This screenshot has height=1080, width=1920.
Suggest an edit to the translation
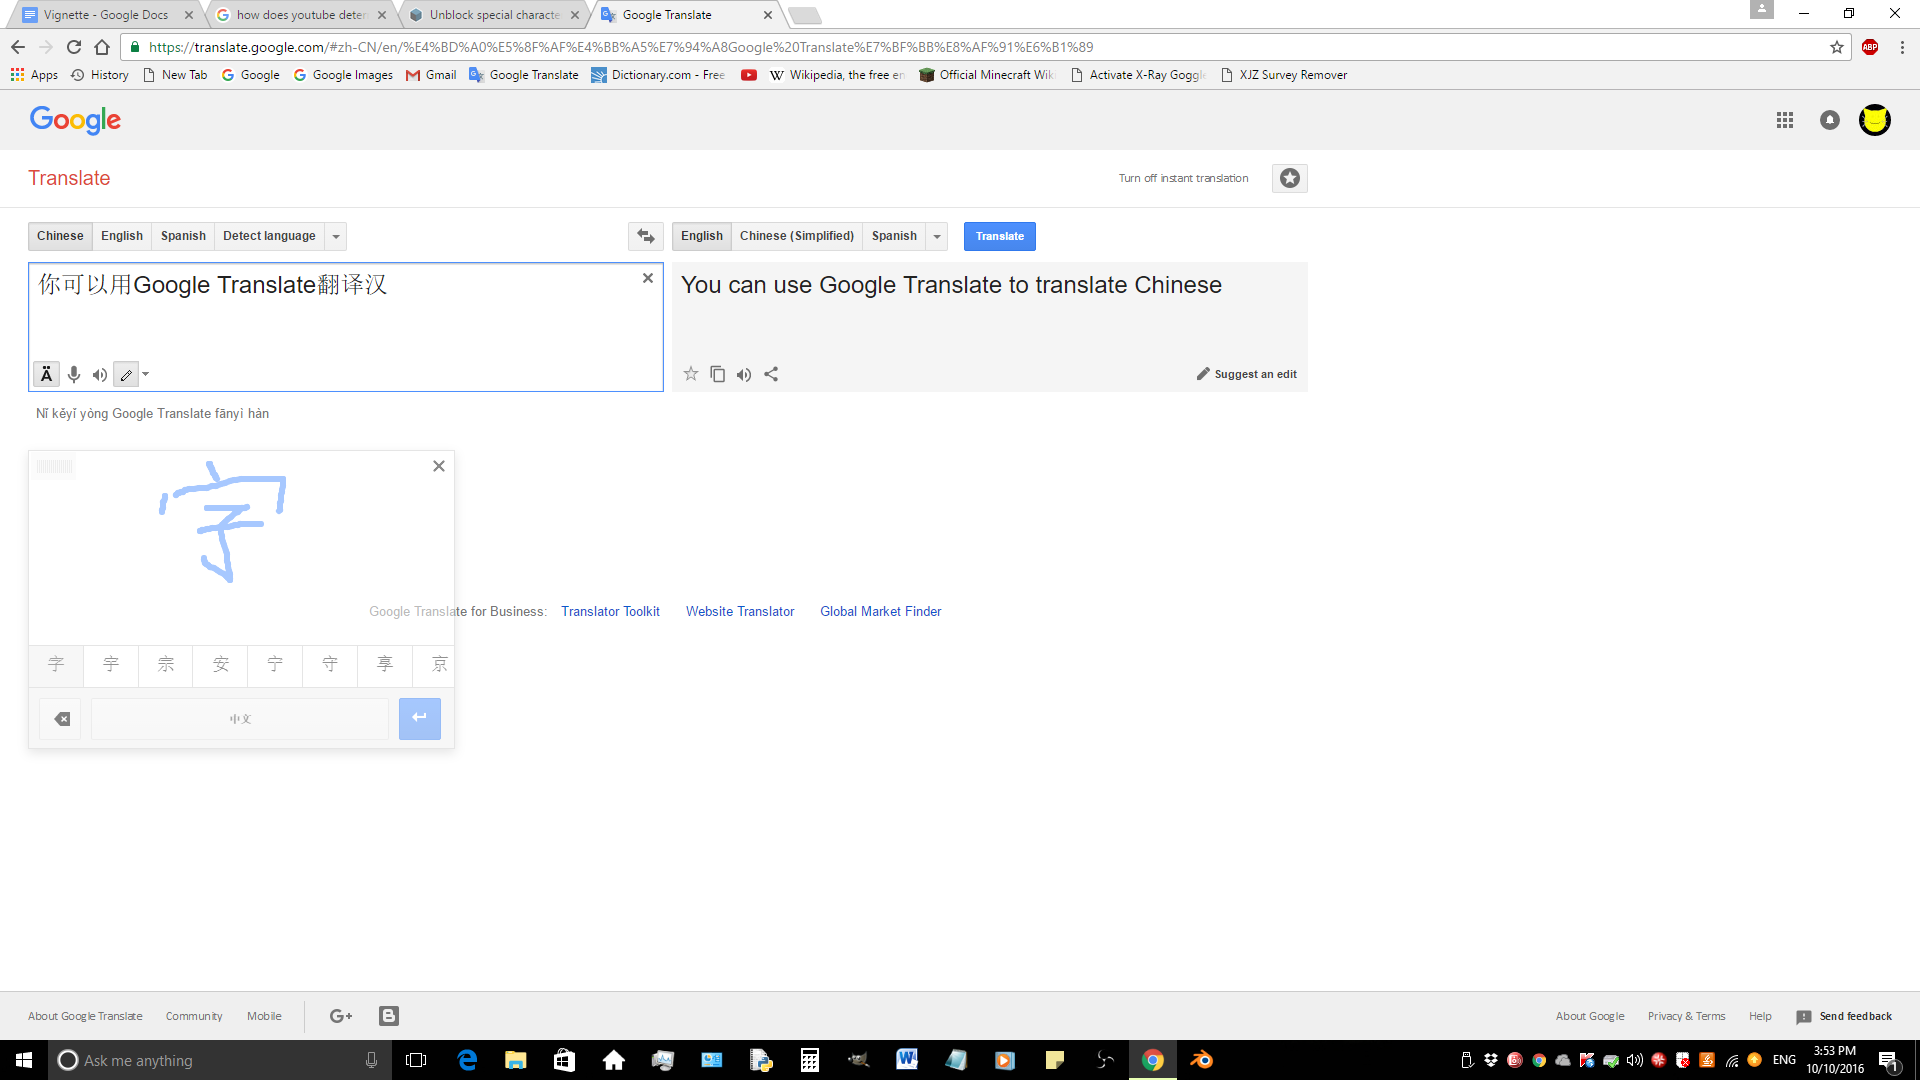point(1247,374)
